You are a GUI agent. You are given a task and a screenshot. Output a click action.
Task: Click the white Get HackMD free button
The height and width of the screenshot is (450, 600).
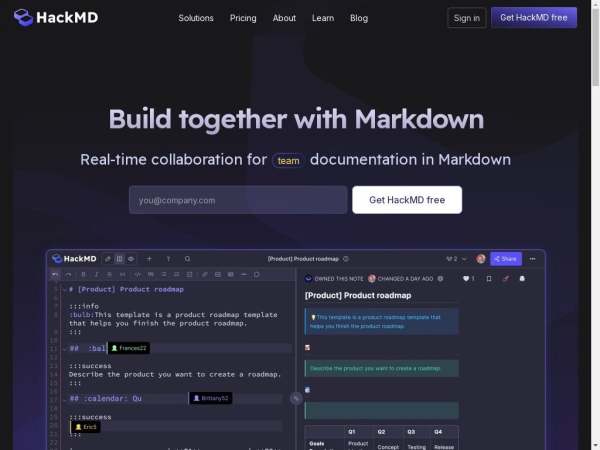[407, 200]
